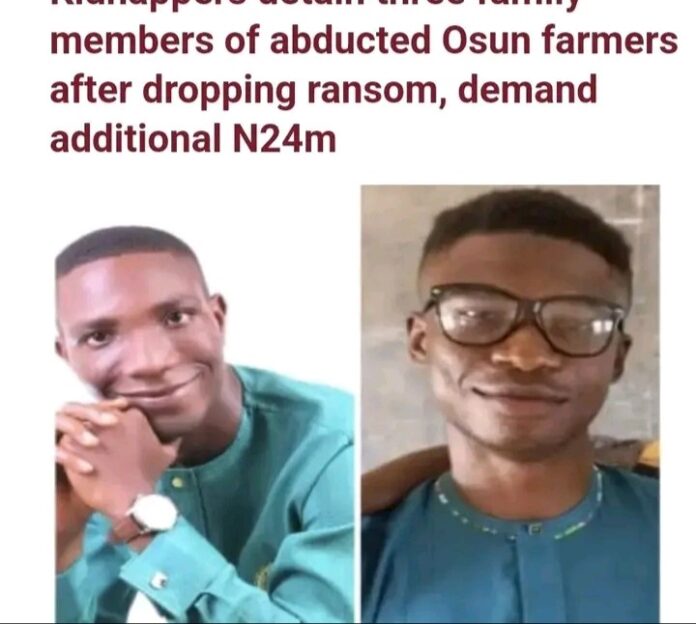
Task: Open left photo of man in teal outfit
Action: [x=205, y=424]
